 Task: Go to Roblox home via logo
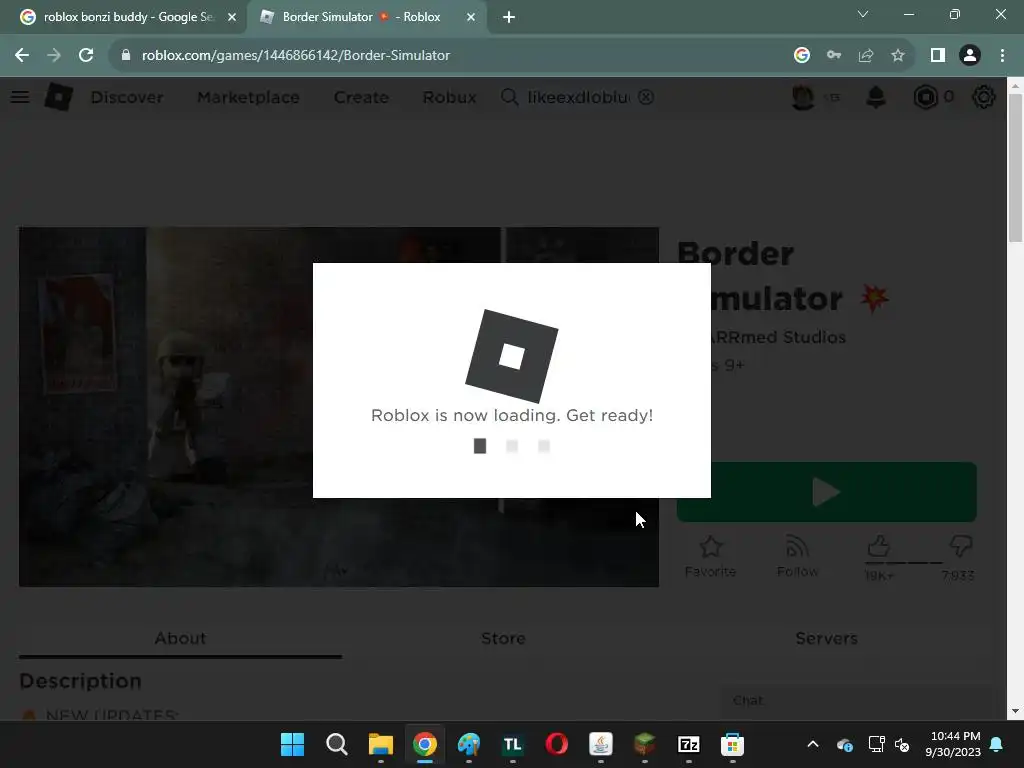pos(59,97)
